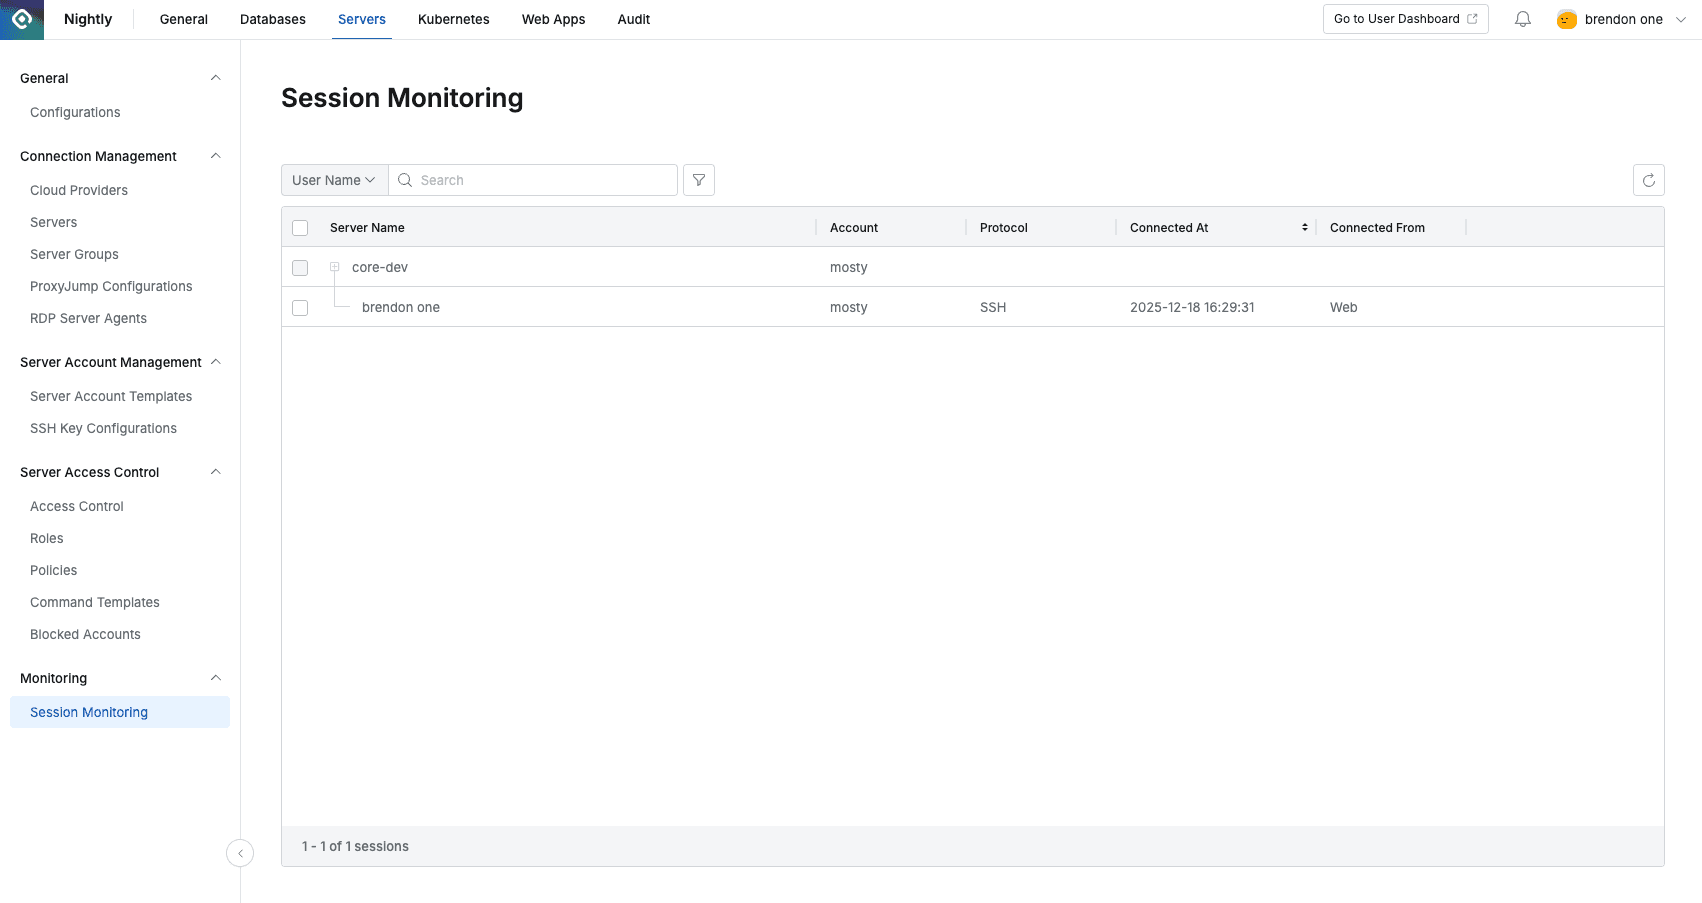
Task: Collapse the Monitoring sidebar section
Action: (216, 678)
